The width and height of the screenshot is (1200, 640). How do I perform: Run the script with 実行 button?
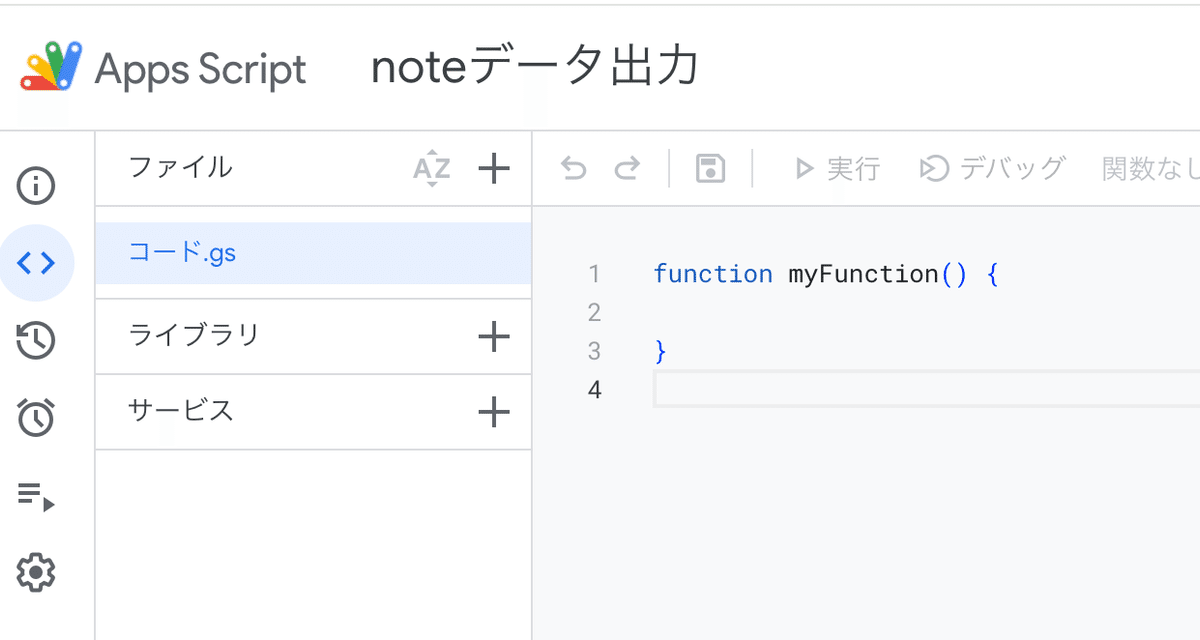(x=837, y=169)
